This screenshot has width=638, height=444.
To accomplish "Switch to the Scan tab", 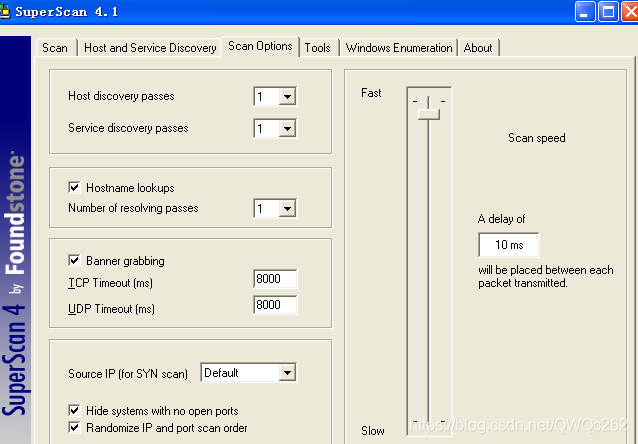I will click(x=55, y=48).
